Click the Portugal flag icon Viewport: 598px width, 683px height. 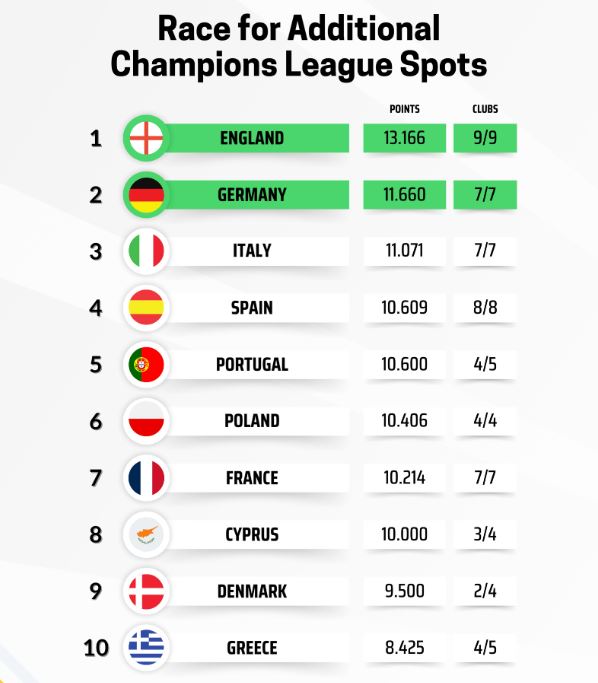146,364
